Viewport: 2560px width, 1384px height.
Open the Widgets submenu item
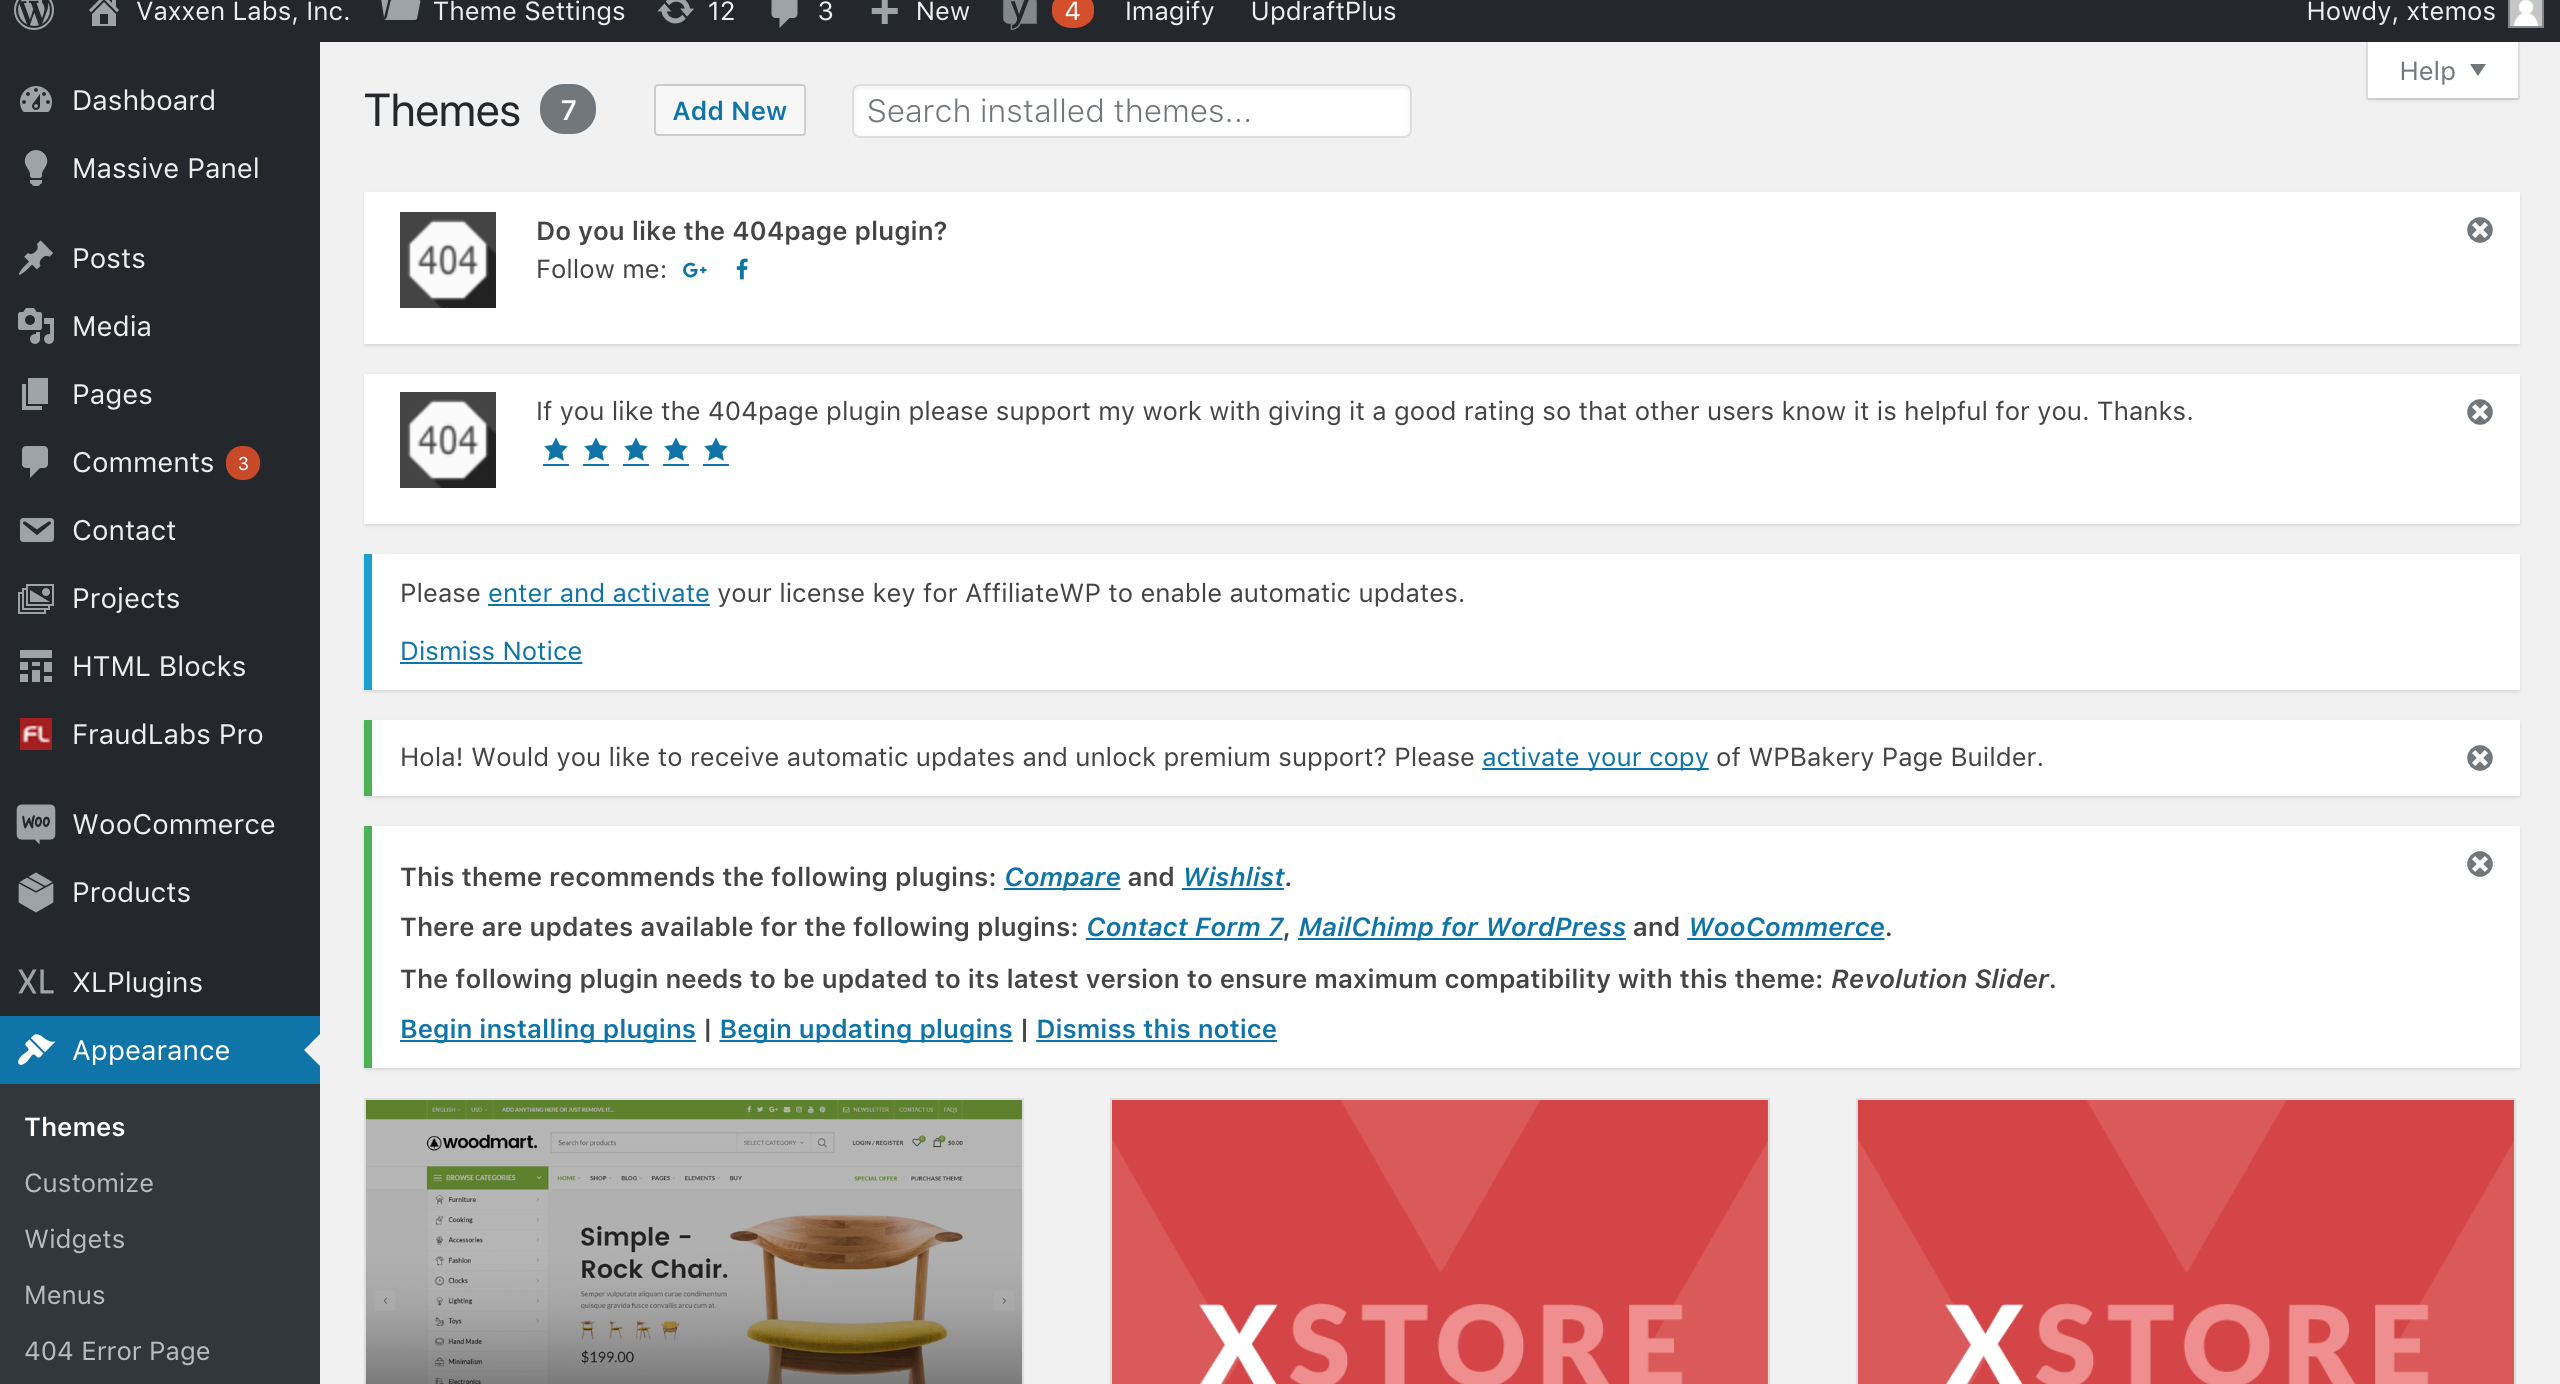pyautogui.click(x=75, y=1239)
